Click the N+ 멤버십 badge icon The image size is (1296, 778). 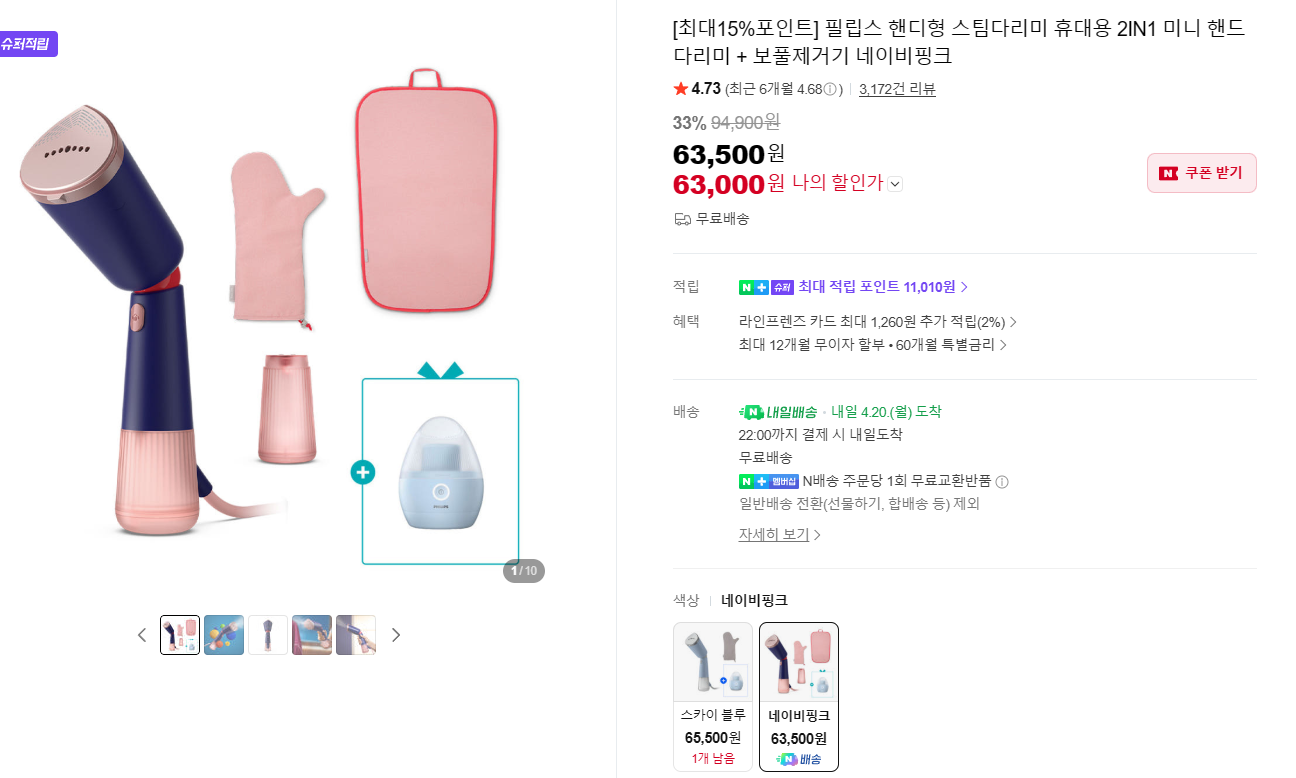[x=768, y=481]
